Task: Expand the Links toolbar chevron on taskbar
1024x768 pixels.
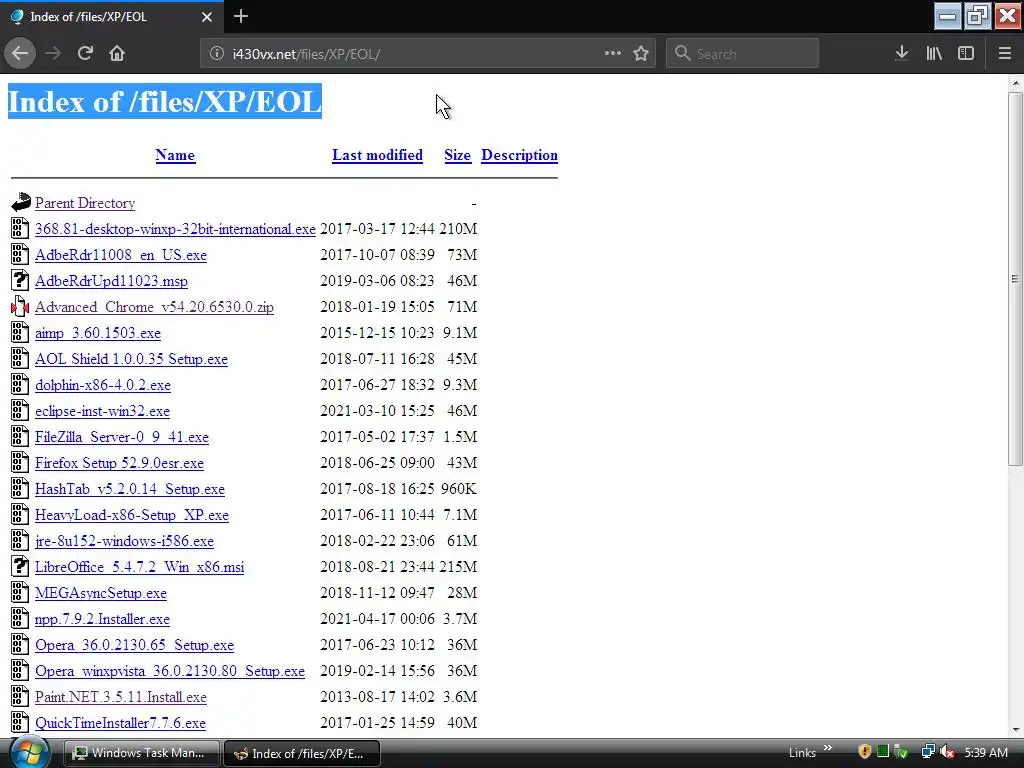Action: pyautogui.click(x=828, y=748)
